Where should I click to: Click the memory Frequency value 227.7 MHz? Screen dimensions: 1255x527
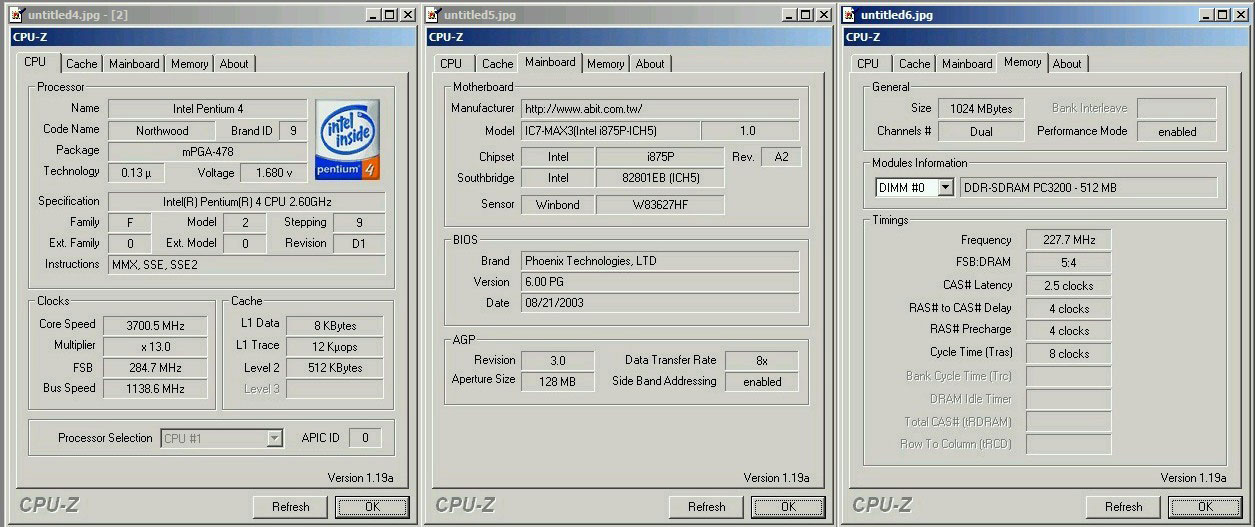(1068, 241)
